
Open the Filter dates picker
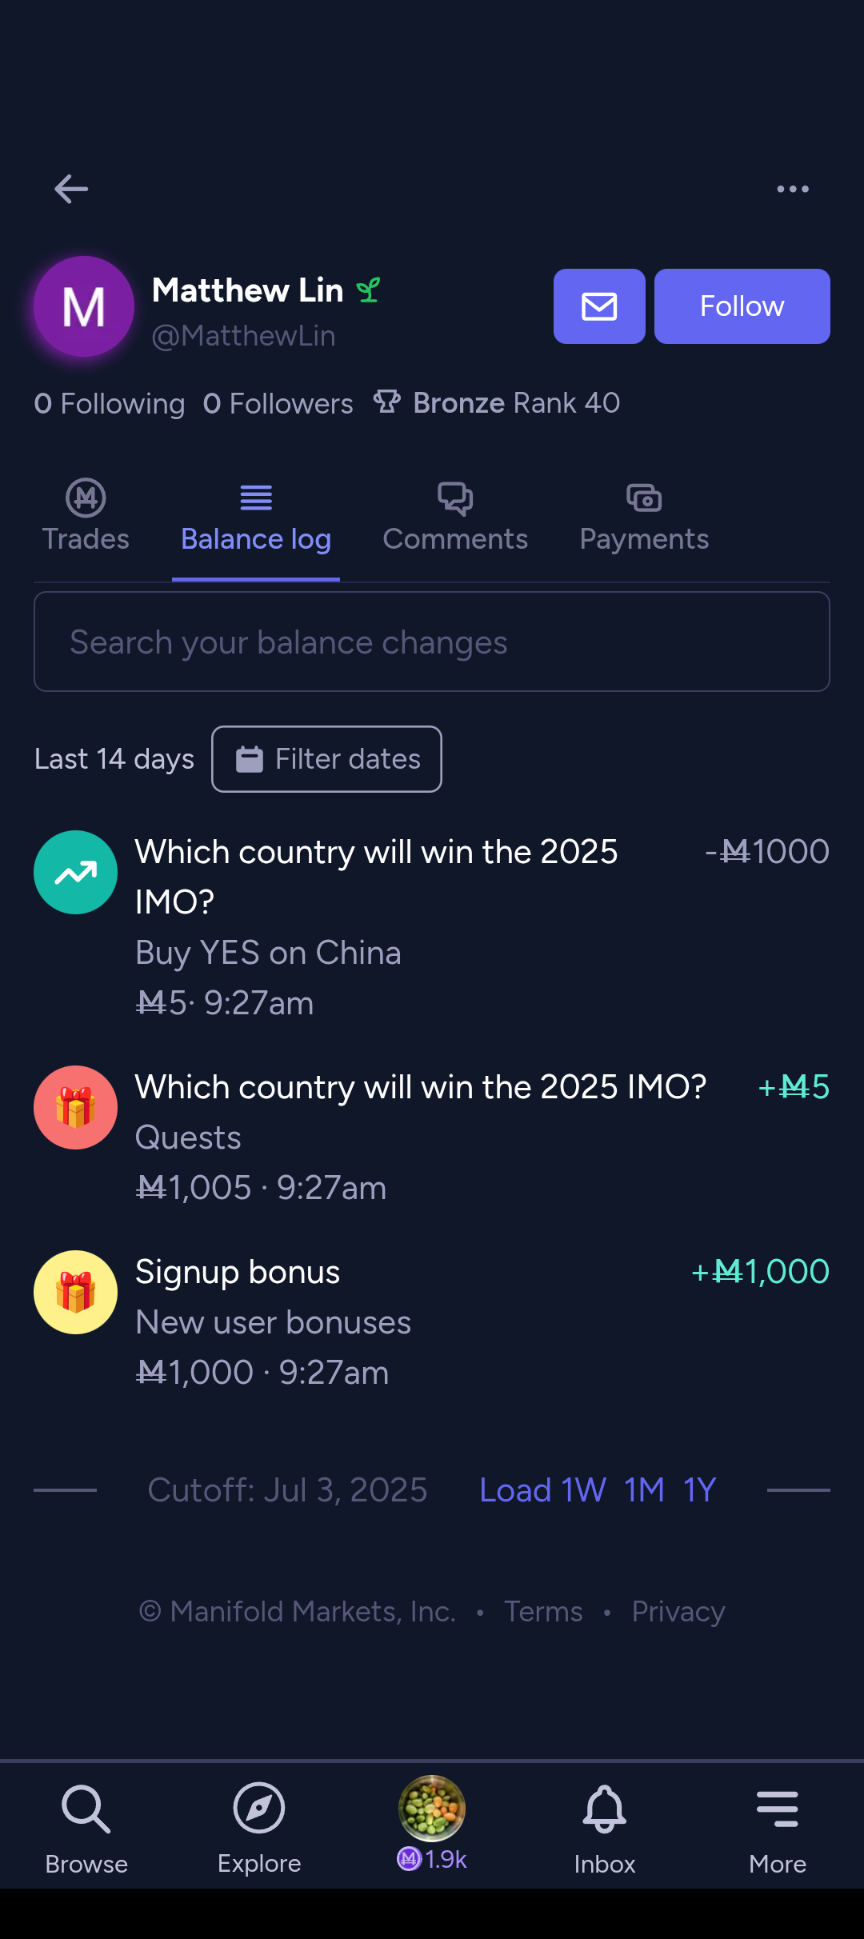[x=327, y=759]
